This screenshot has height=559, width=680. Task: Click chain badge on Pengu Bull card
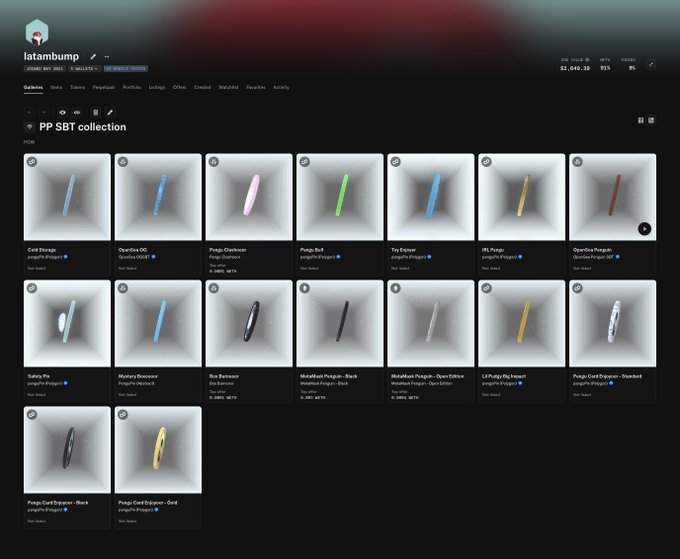pos(305,162)
